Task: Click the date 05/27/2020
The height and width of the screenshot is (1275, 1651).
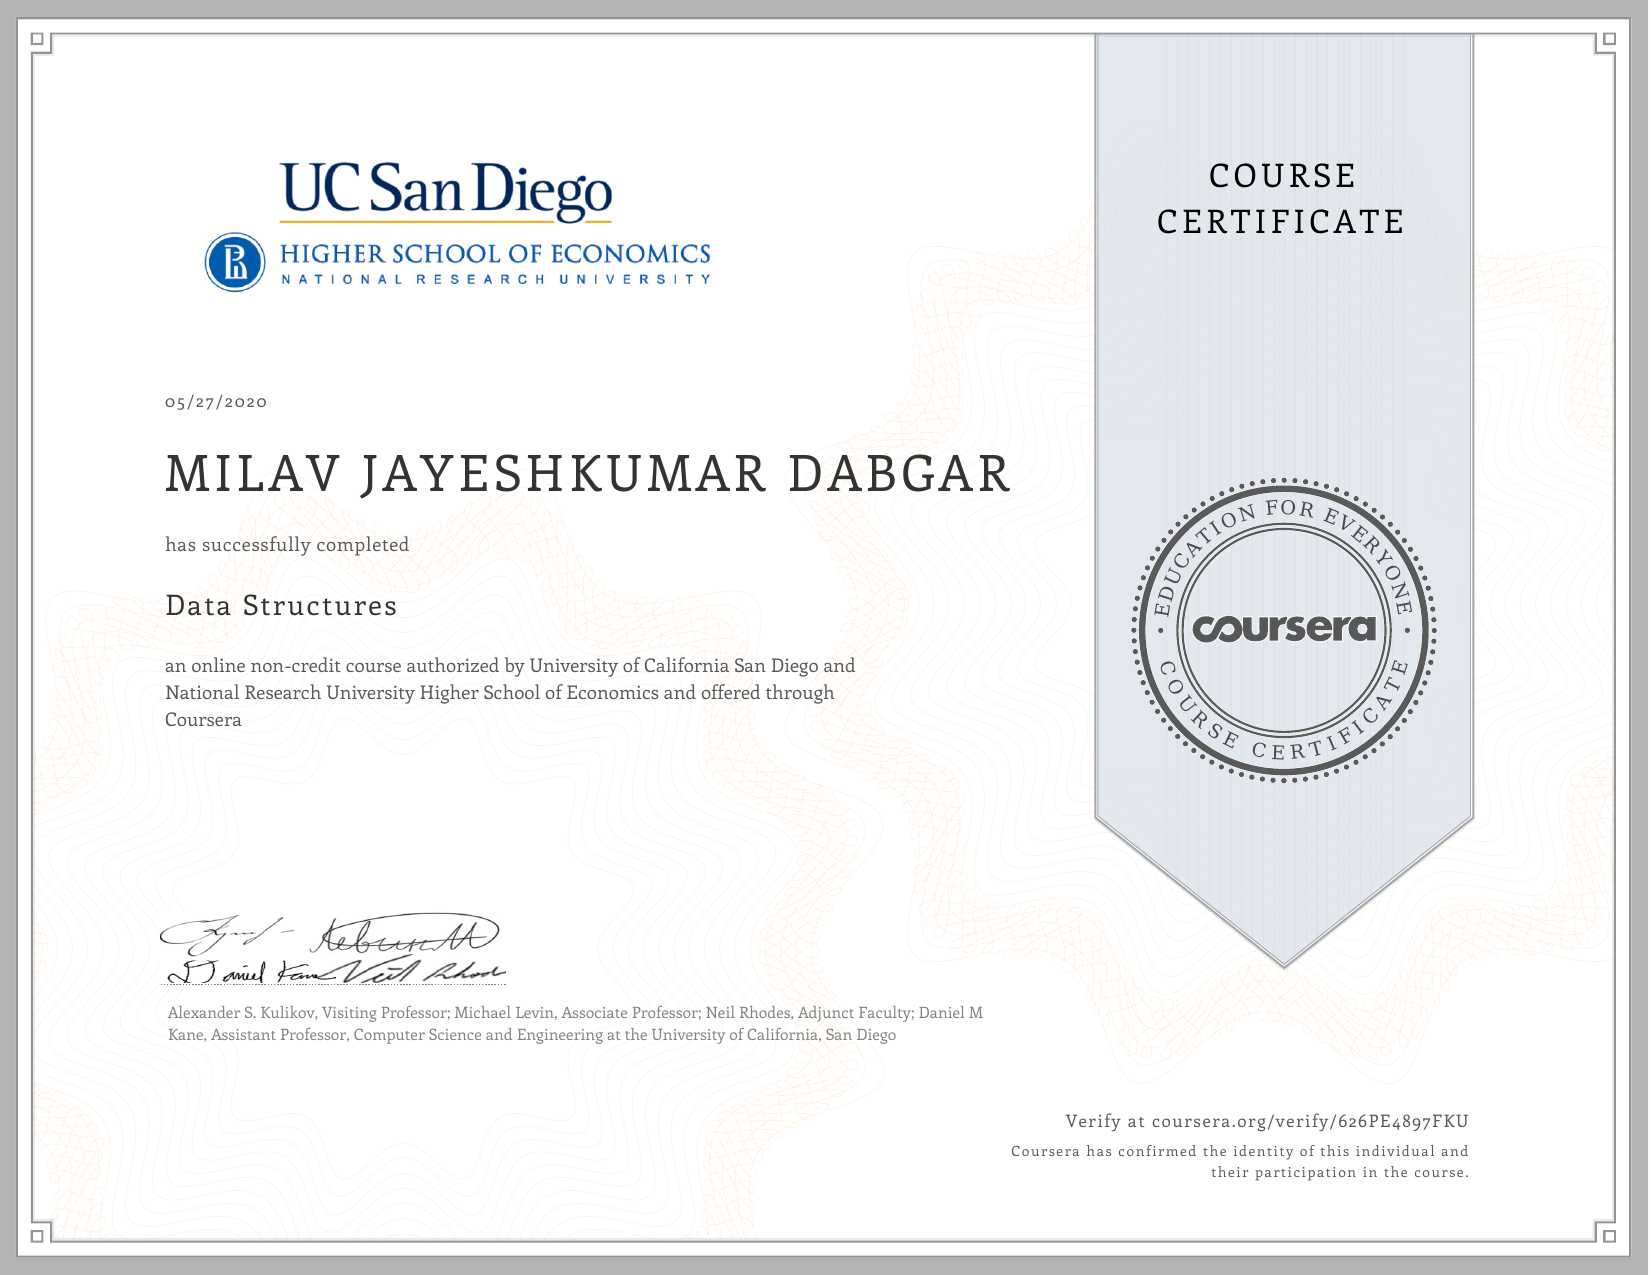Action: pos(216,402)
